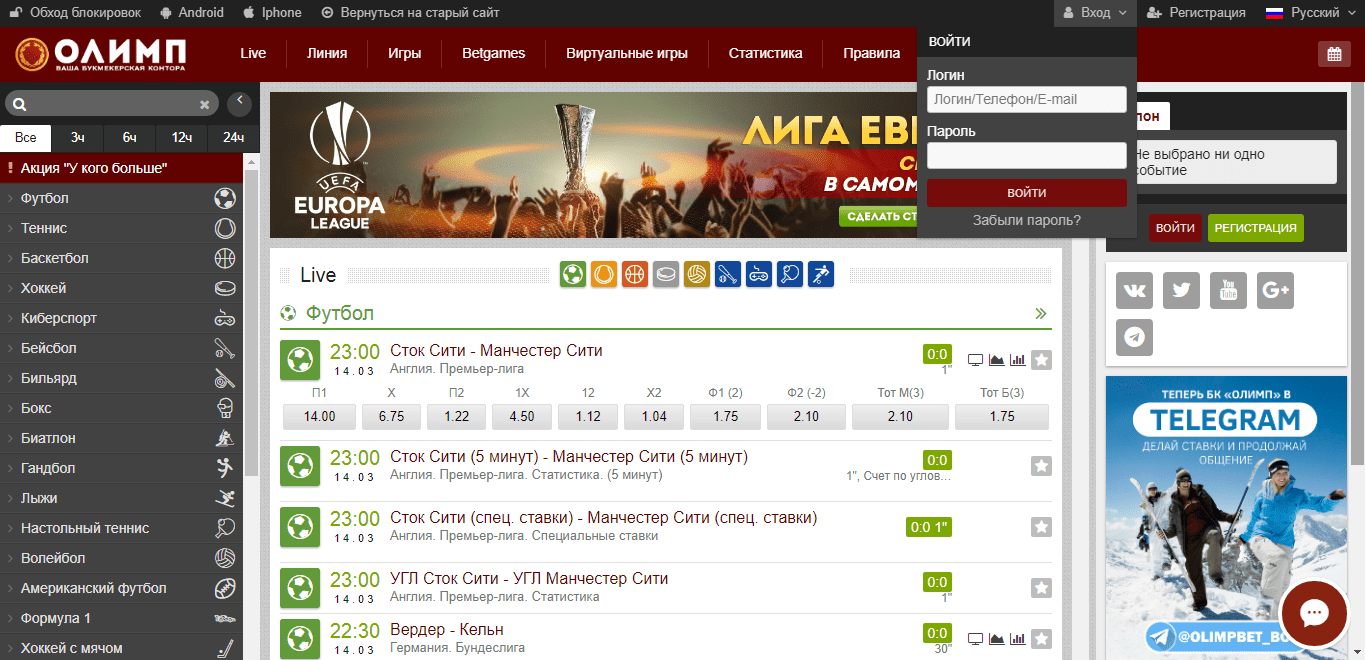This screenshot has width=1365, height=660.
Task: Show video stream icon for Сток Сити match
Action: coord(975,360)
